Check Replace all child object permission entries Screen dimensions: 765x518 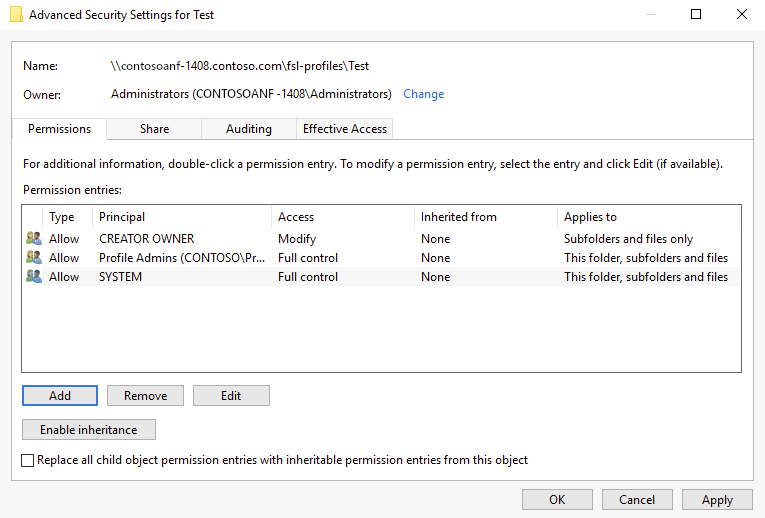tap(28, 460)
